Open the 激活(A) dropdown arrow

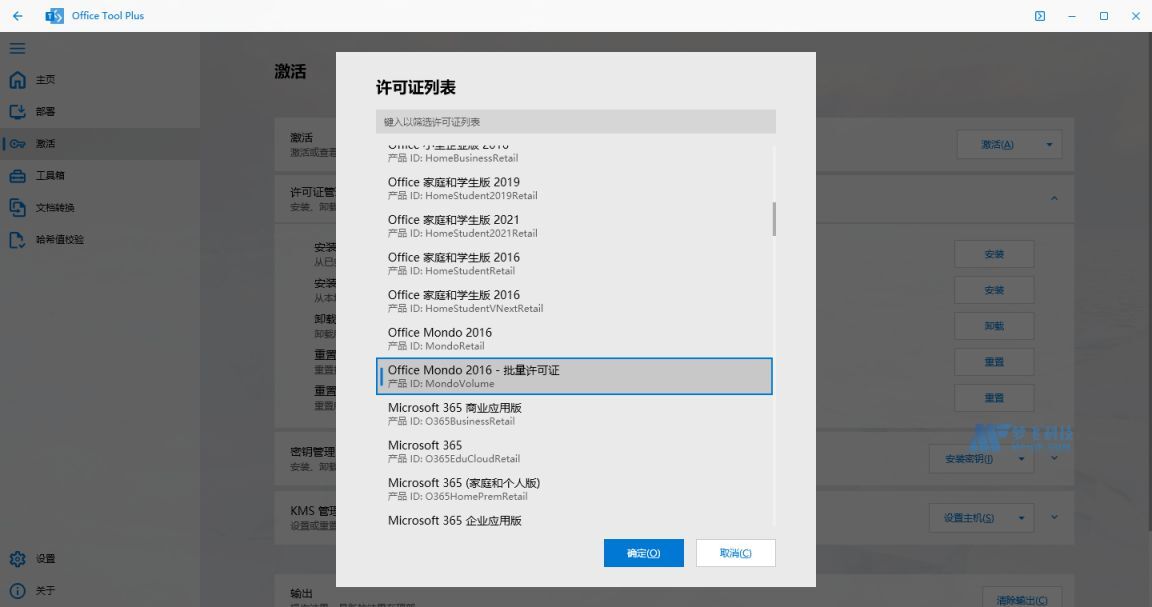tap(1047, 144)
